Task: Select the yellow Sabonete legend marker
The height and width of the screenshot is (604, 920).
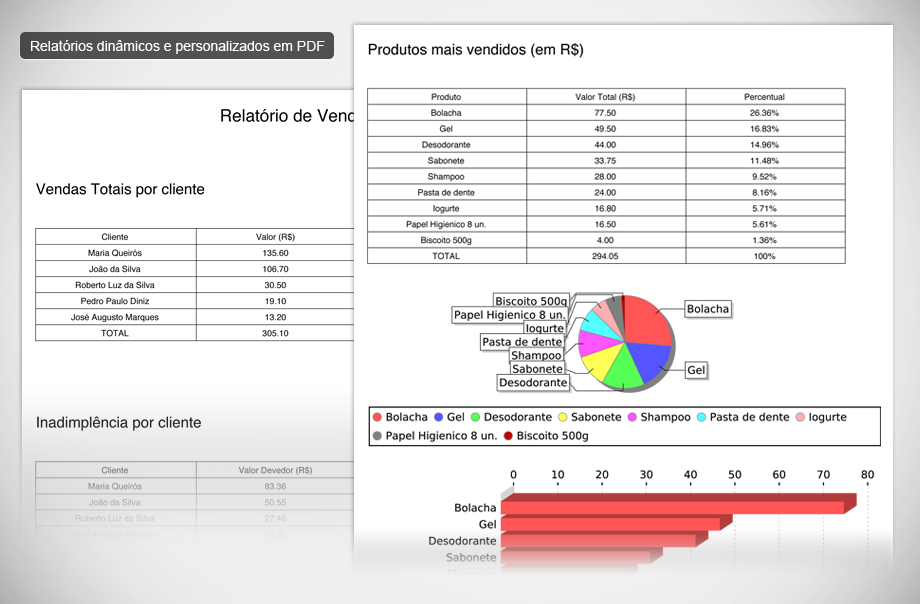Action: [563, 417]
